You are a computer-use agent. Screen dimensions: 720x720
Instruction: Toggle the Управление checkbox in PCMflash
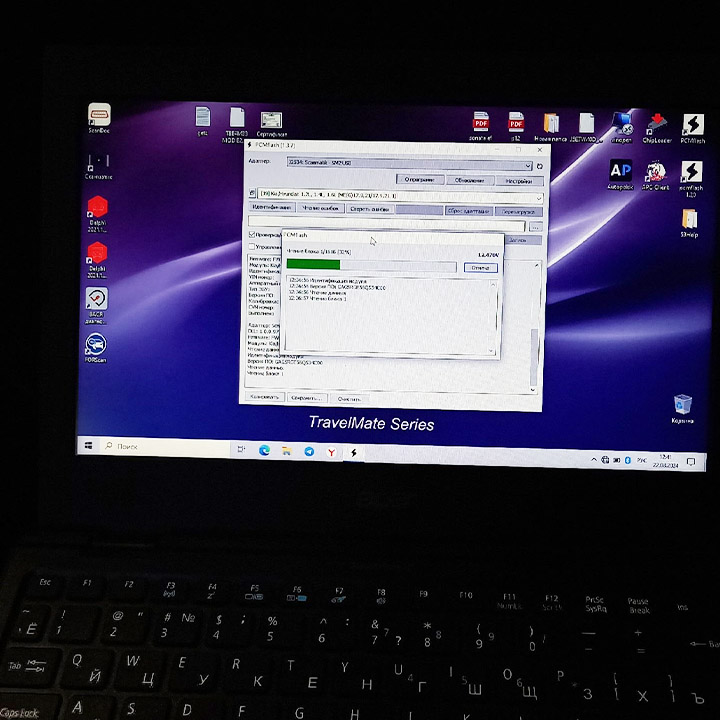[x=252, y=247]
